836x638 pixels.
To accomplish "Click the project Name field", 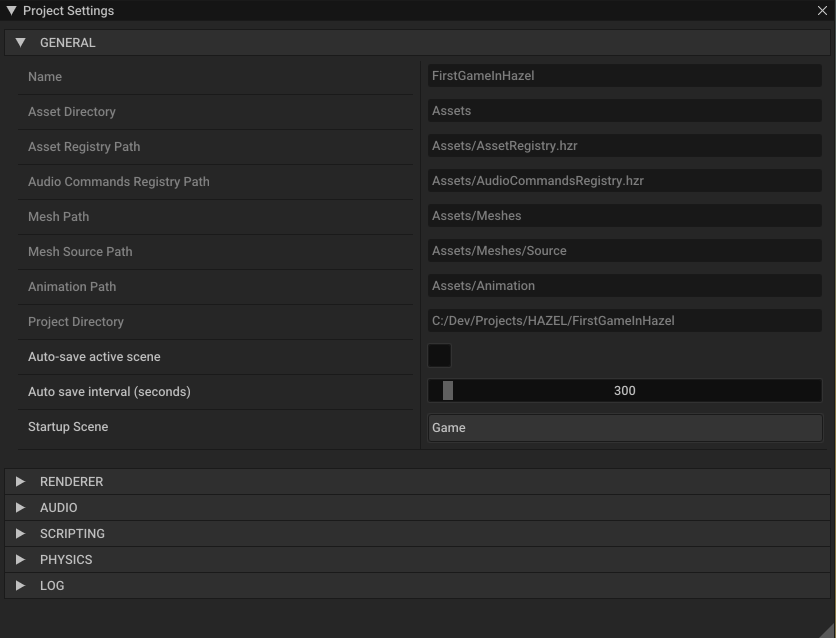I will [624, 76].
